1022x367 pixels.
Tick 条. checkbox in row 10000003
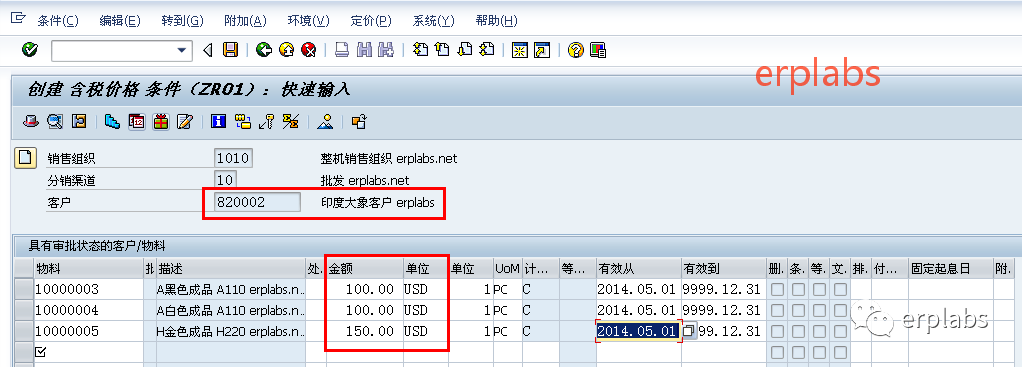coord(798,289)
